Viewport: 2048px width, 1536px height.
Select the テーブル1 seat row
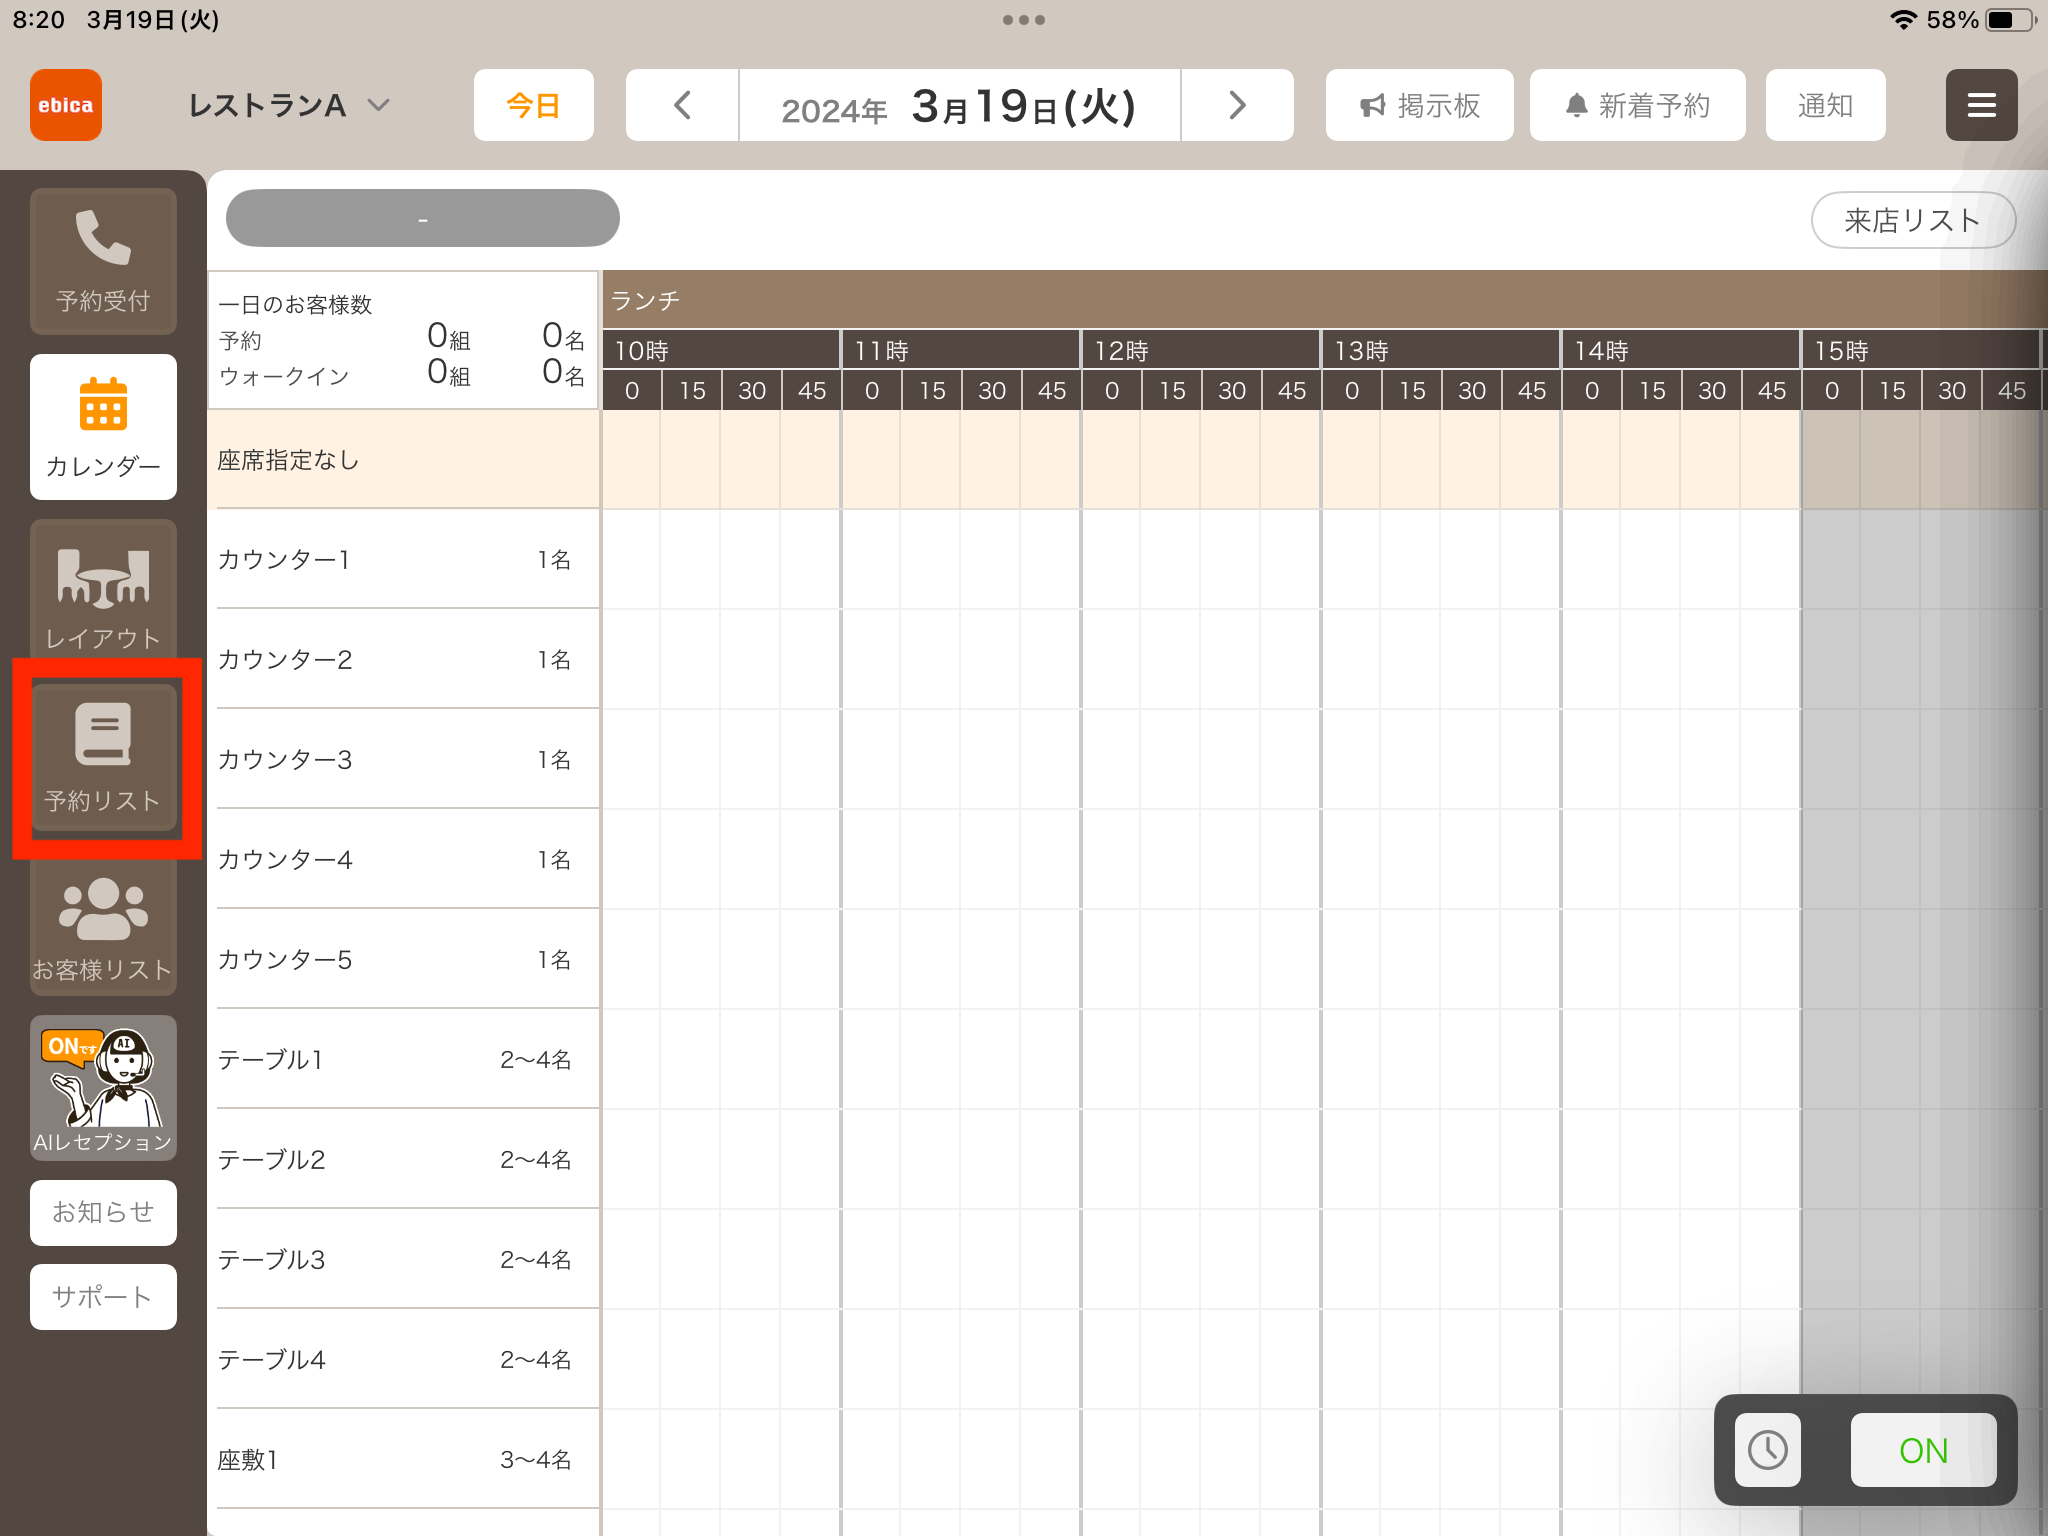[404, 1059]
